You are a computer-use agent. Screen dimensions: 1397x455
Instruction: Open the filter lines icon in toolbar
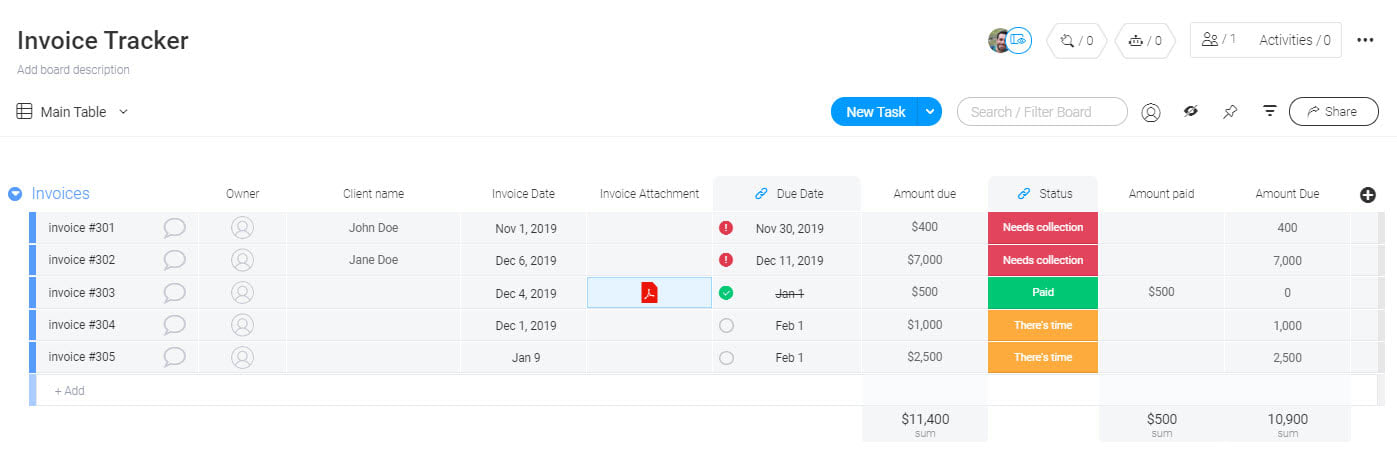(1270, 112)
